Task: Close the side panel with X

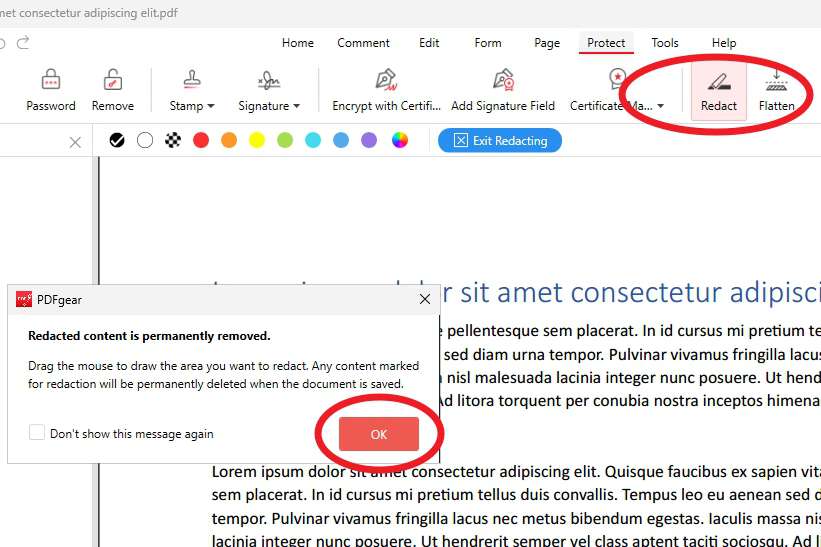Action: [x=75, y=142]
